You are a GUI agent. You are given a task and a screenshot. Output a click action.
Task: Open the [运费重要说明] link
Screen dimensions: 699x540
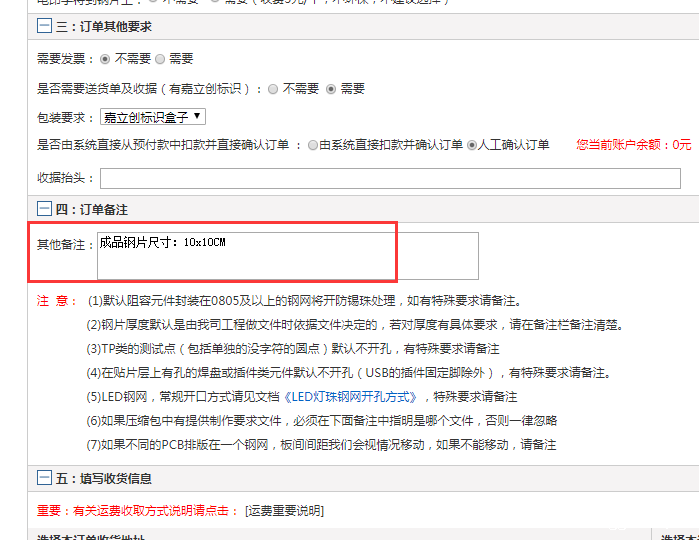coord(284,511)
